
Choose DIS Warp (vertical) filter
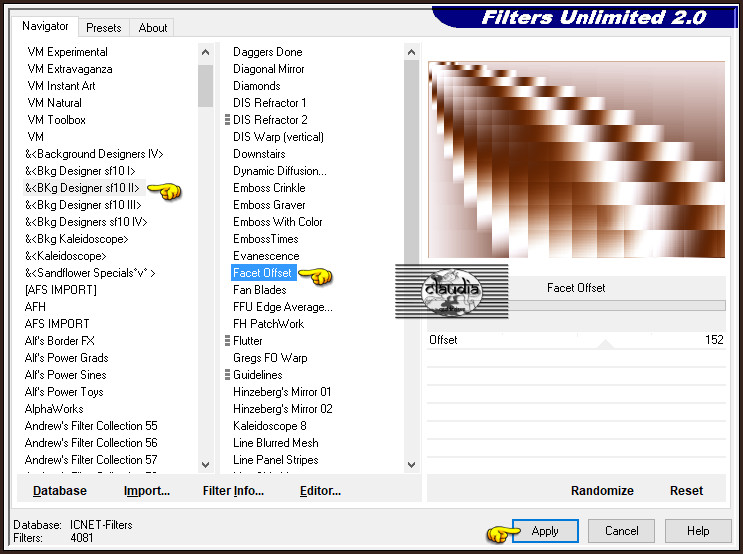[x=279, y=137]
